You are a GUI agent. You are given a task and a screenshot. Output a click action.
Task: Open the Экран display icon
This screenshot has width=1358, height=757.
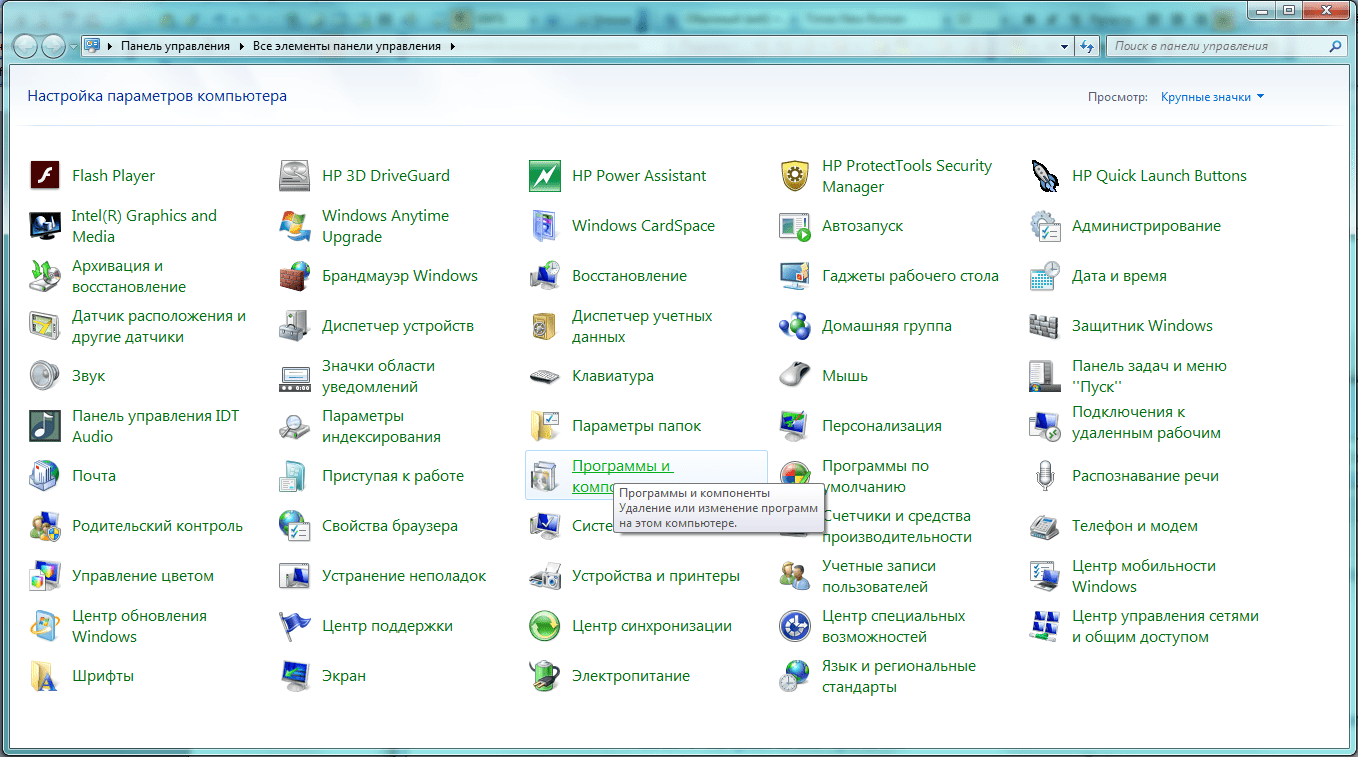(295, 676)
